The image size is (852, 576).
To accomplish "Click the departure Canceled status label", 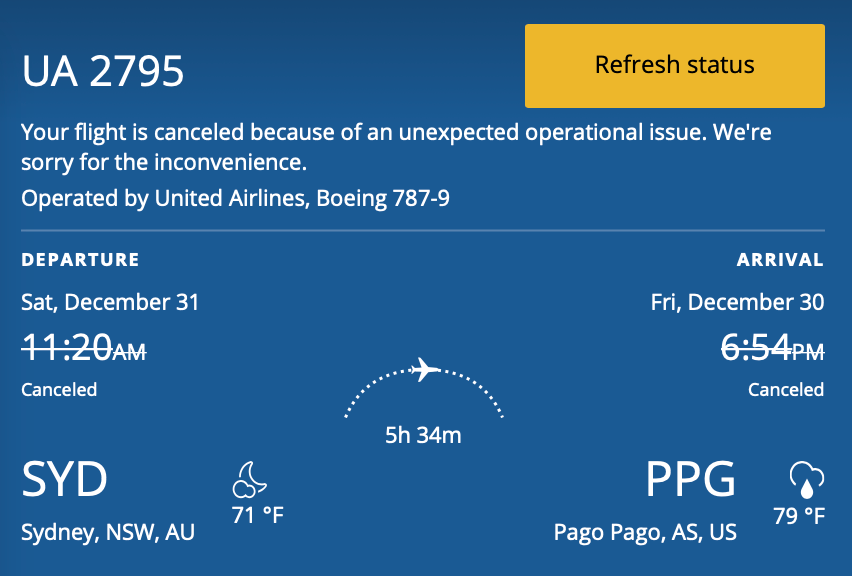I will click(x=58, y=389).
